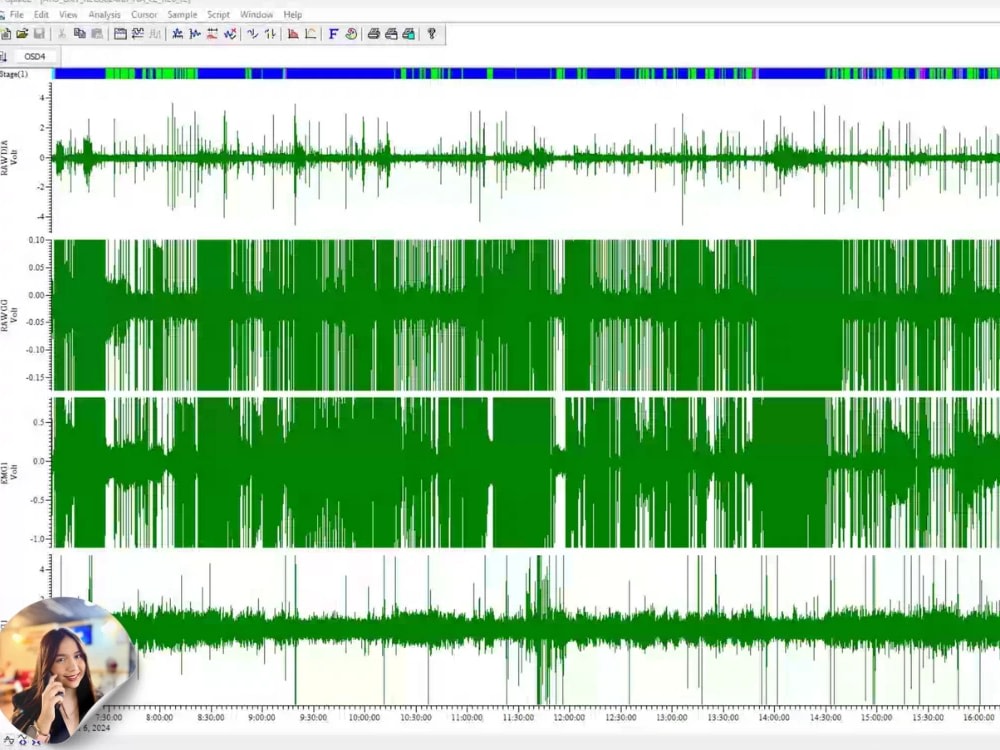Click the Copy icon in toolbar
Viewport: 1000px width, 750px height.
[80, 34]
